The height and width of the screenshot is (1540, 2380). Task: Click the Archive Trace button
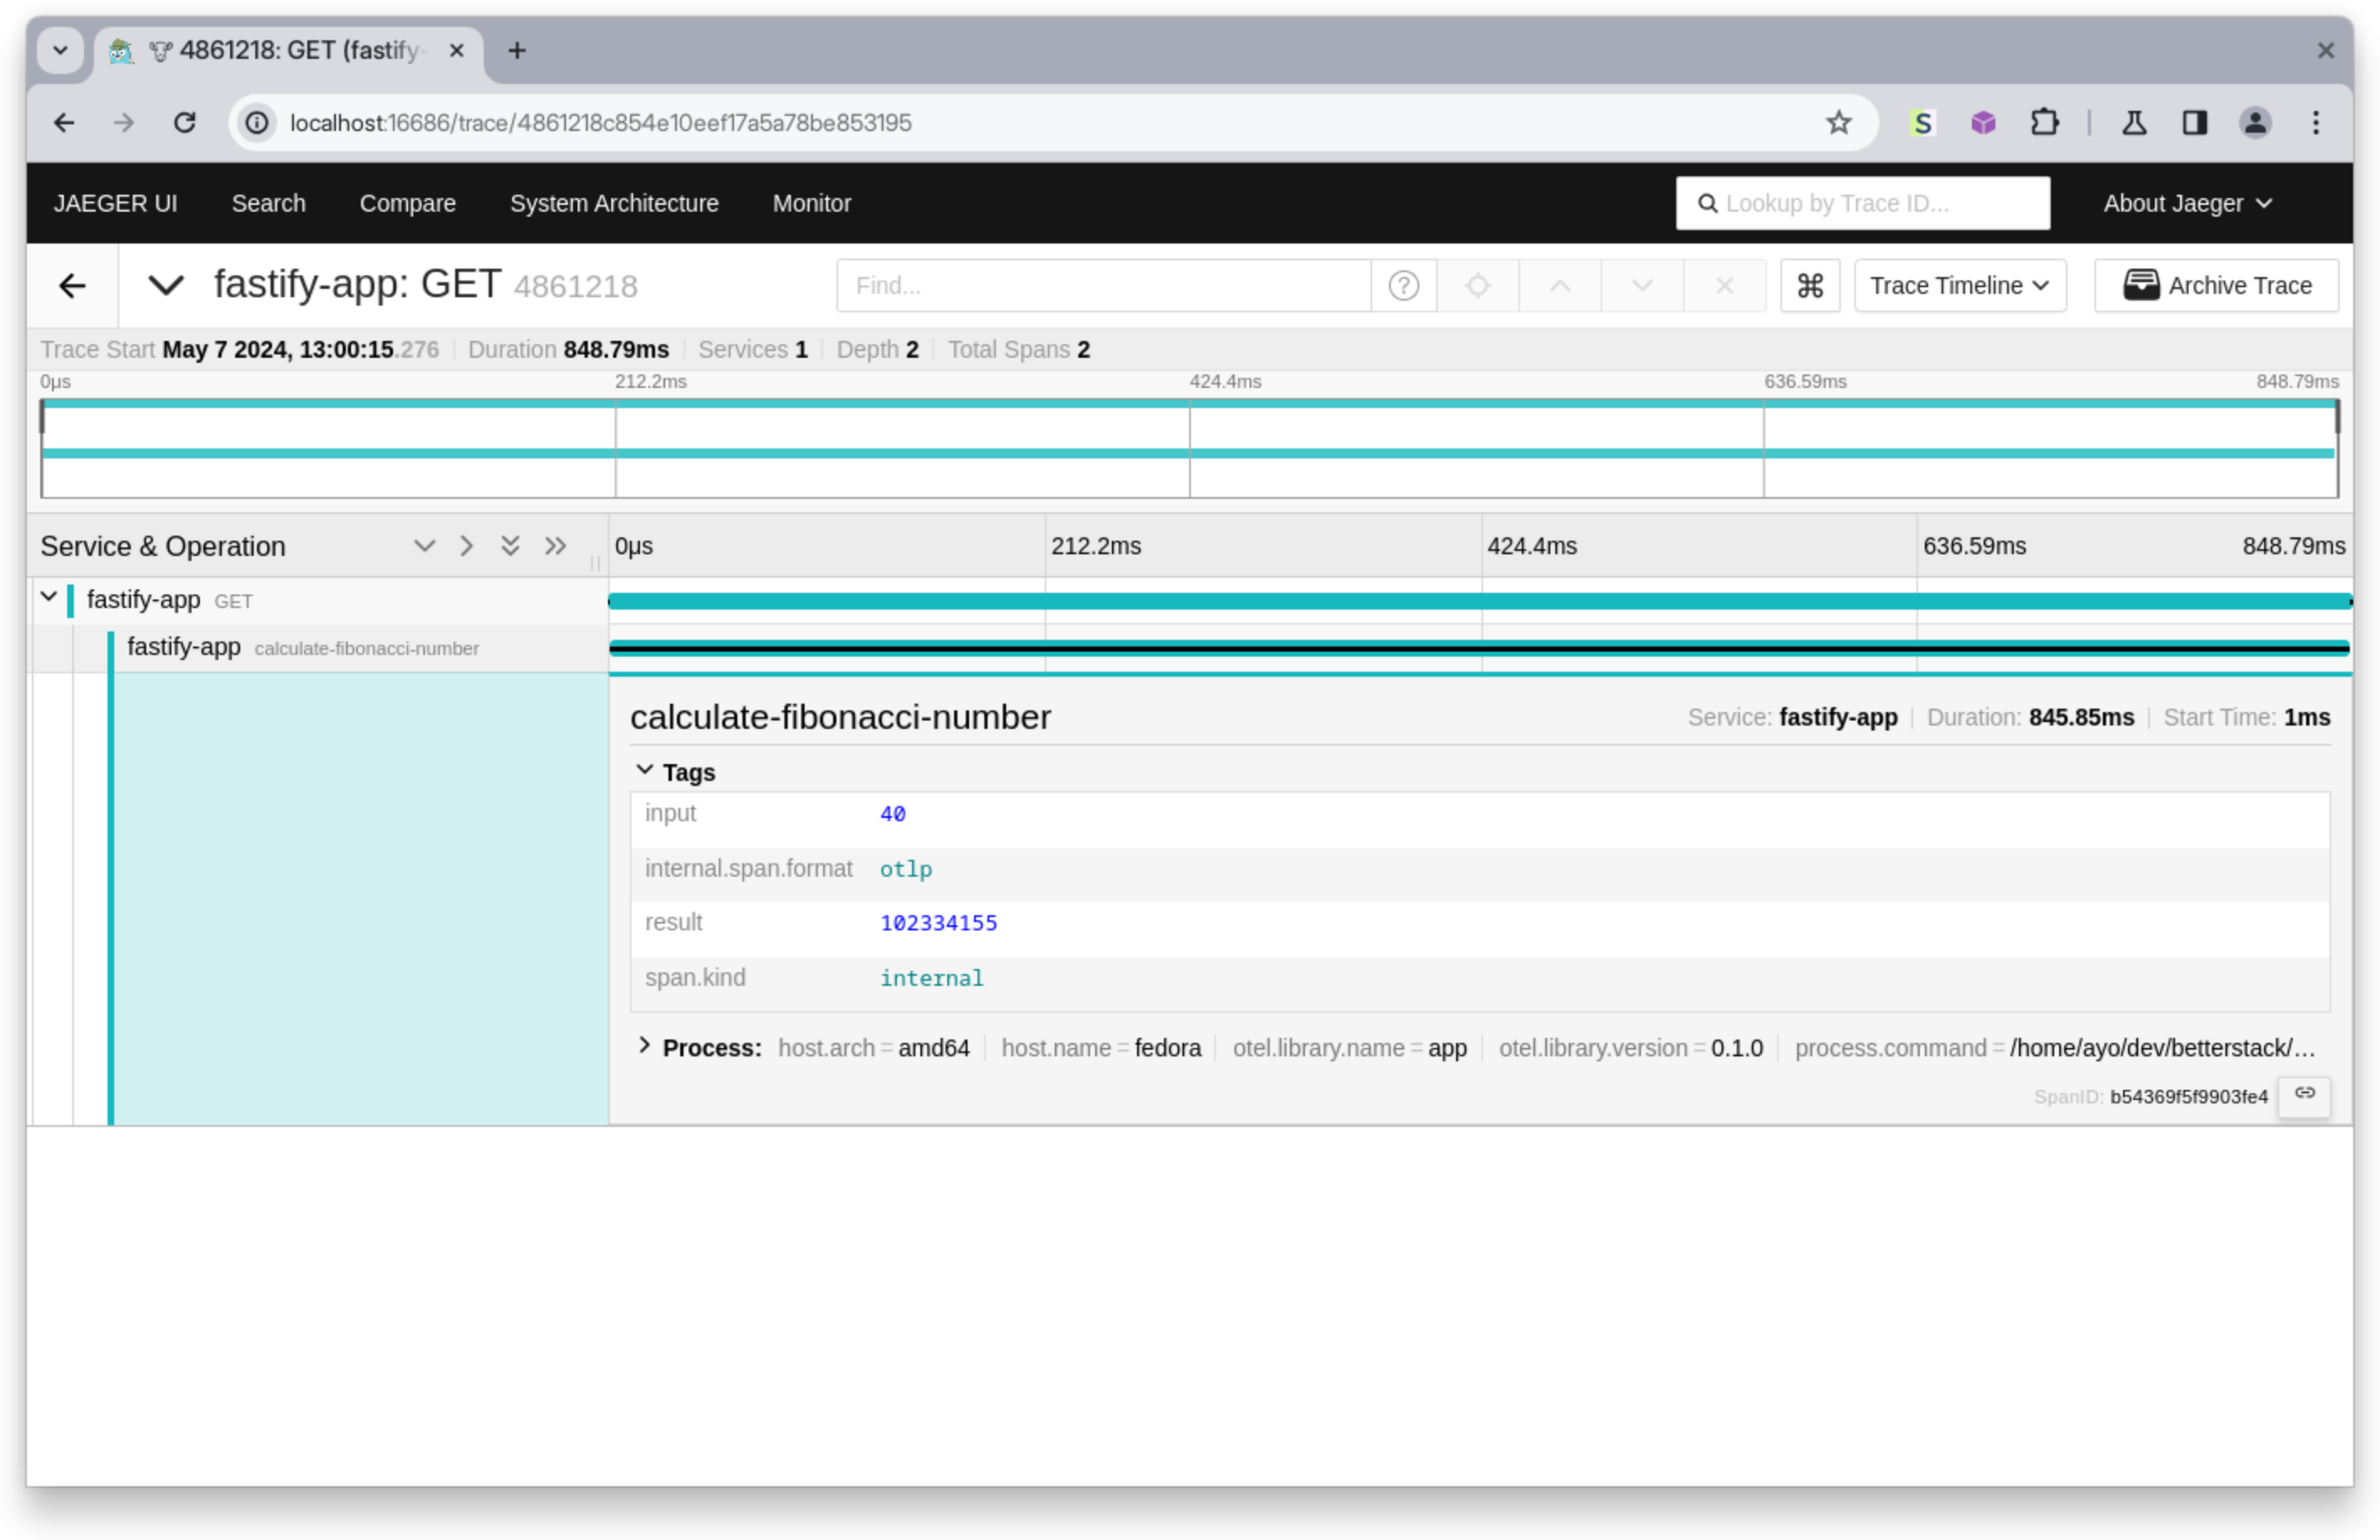click(2224, 285)
